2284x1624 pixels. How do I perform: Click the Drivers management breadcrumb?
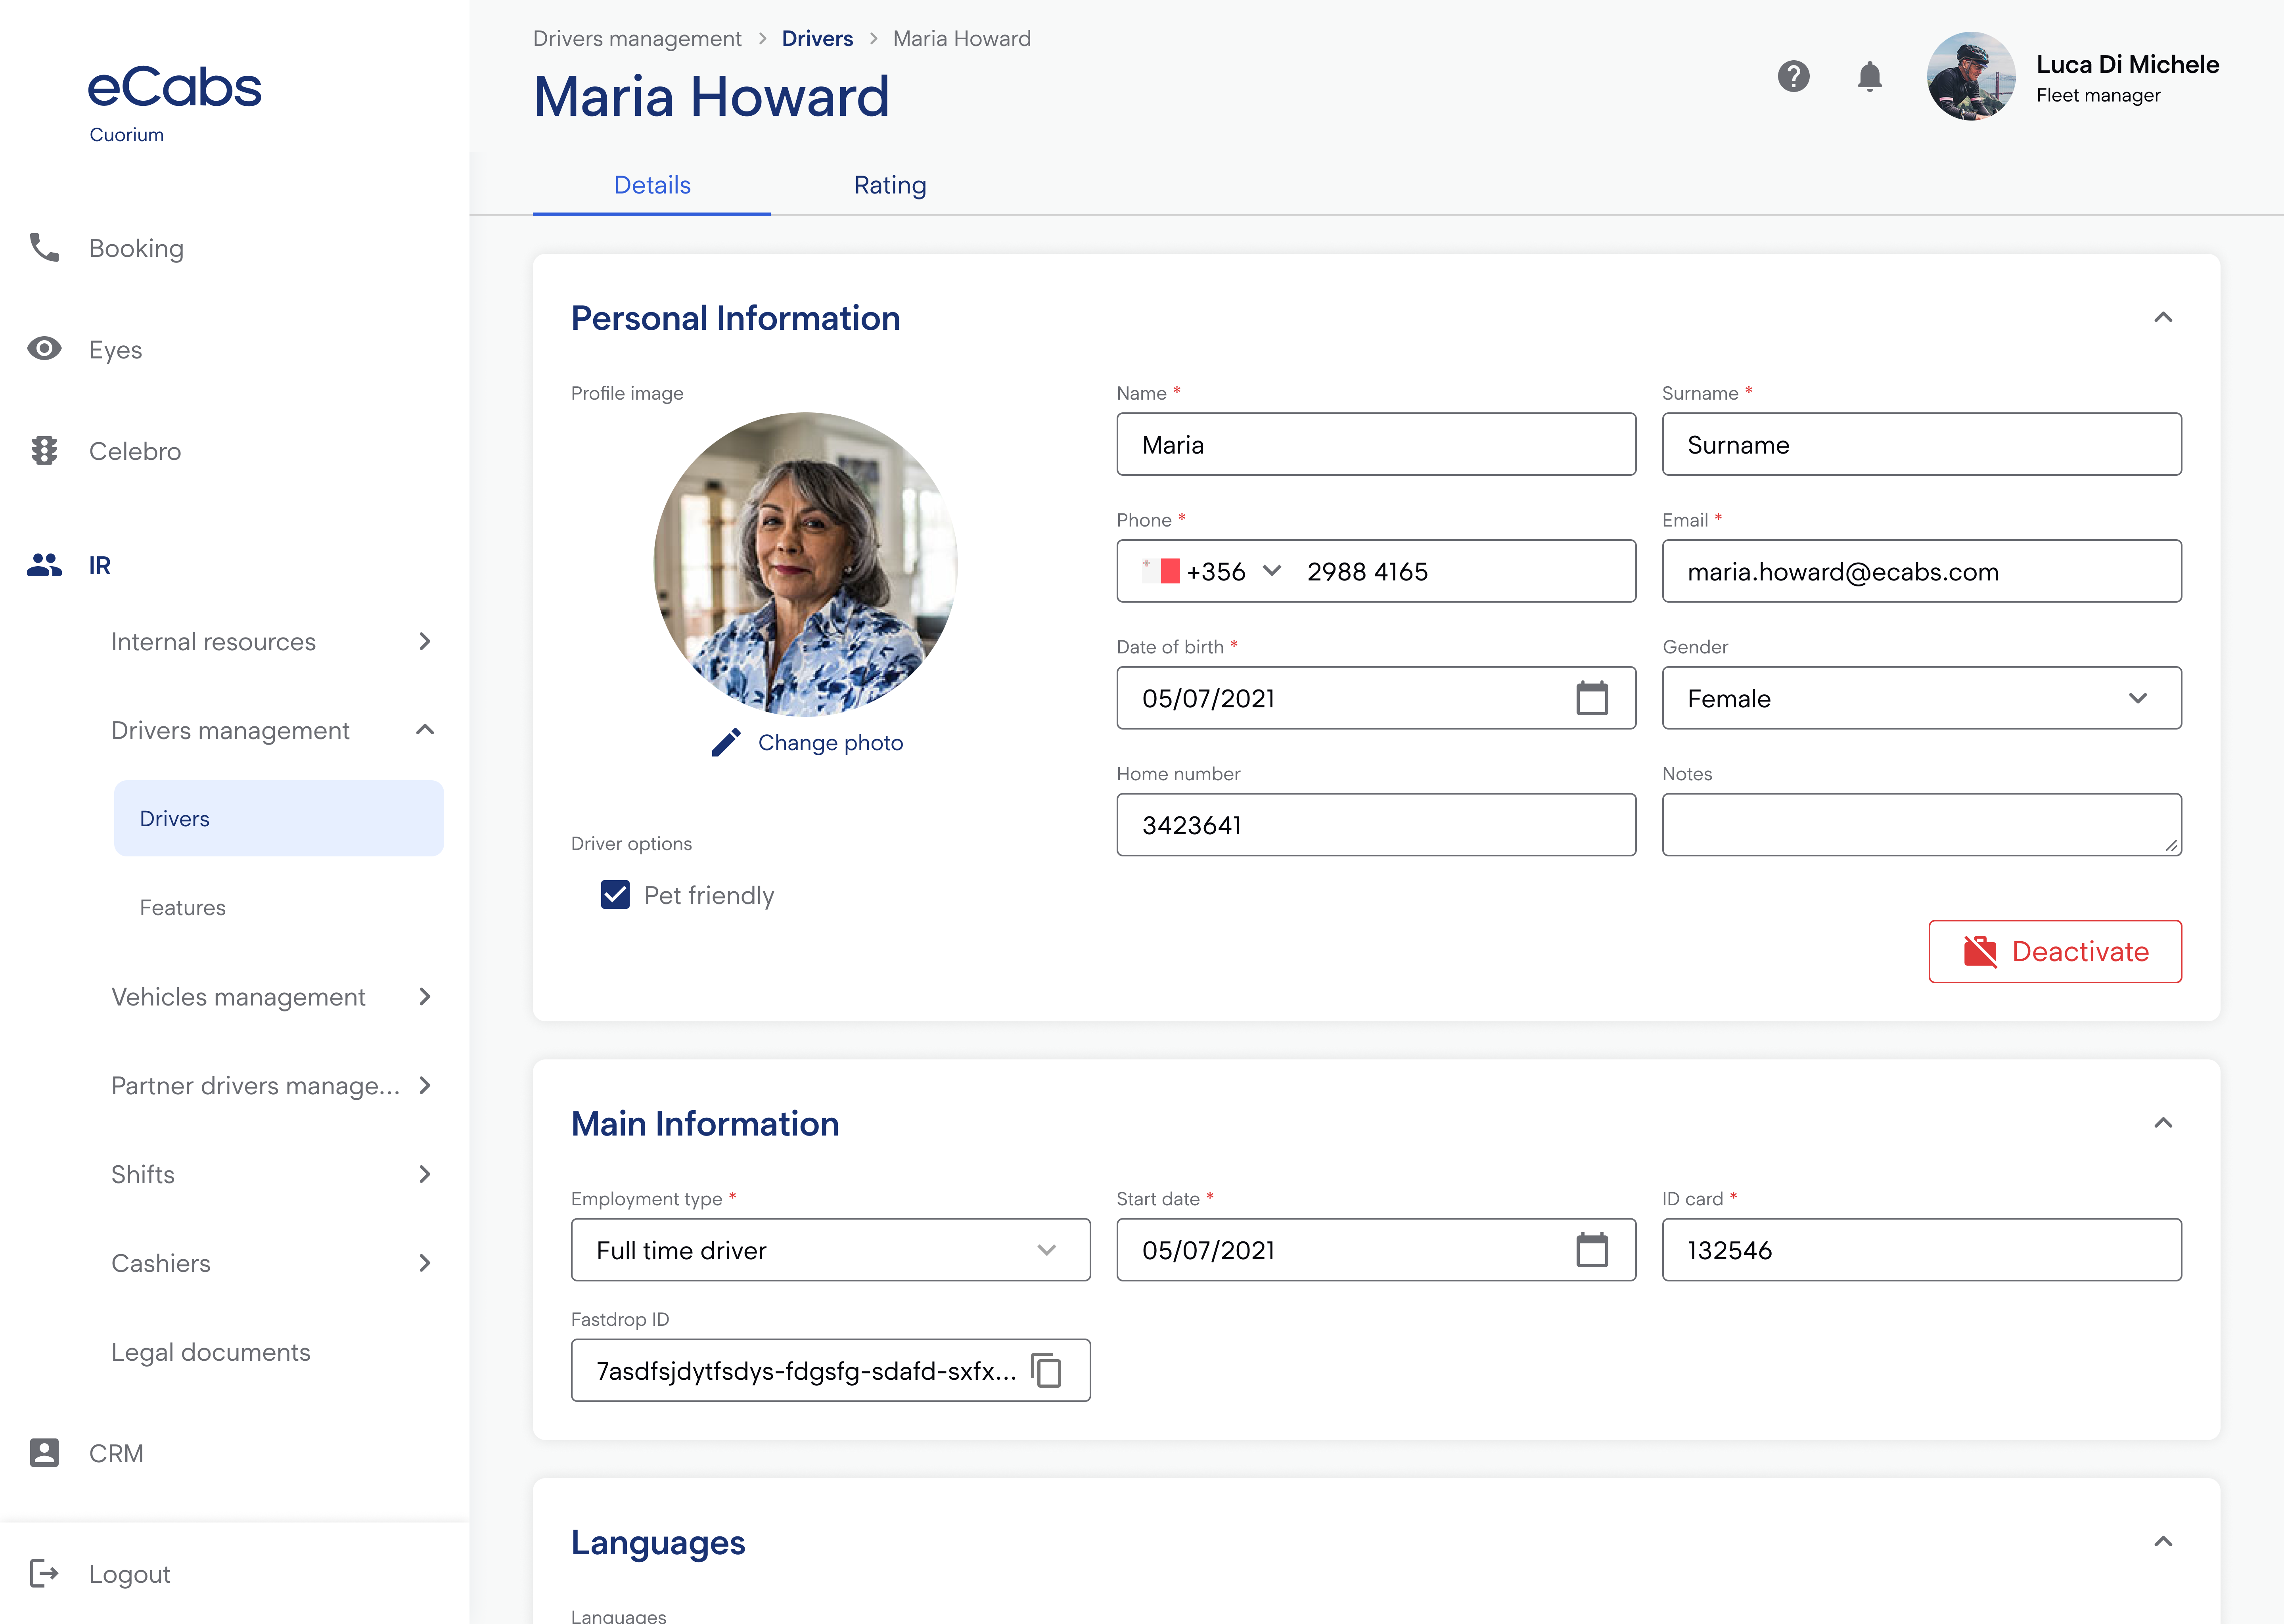click(x=637, y=38)
